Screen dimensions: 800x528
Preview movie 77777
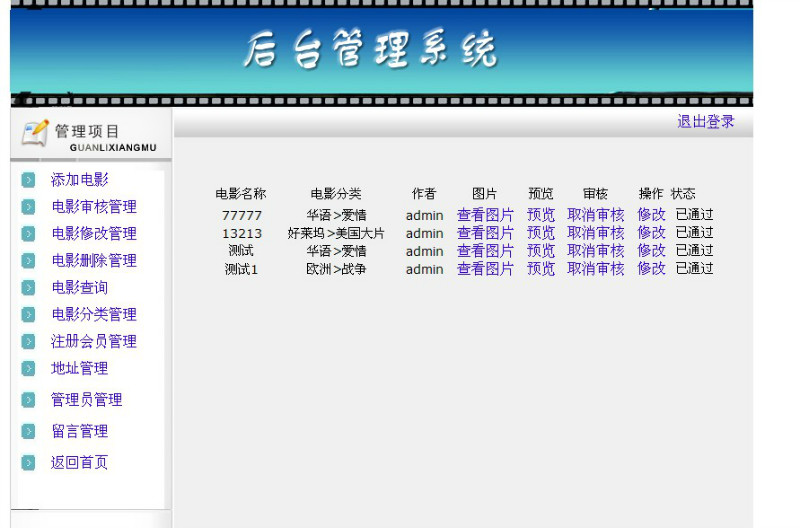pyautogui.click(x=541, y=215)
